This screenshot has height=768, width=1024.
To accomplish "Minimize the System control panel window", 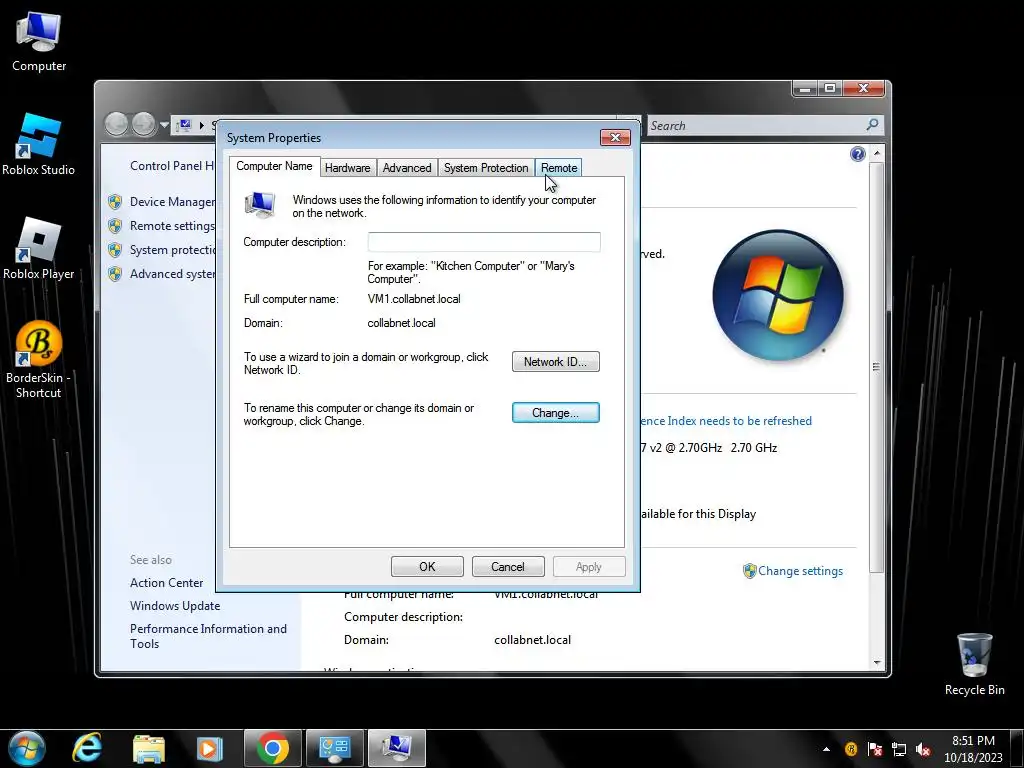I will point(805,88).
